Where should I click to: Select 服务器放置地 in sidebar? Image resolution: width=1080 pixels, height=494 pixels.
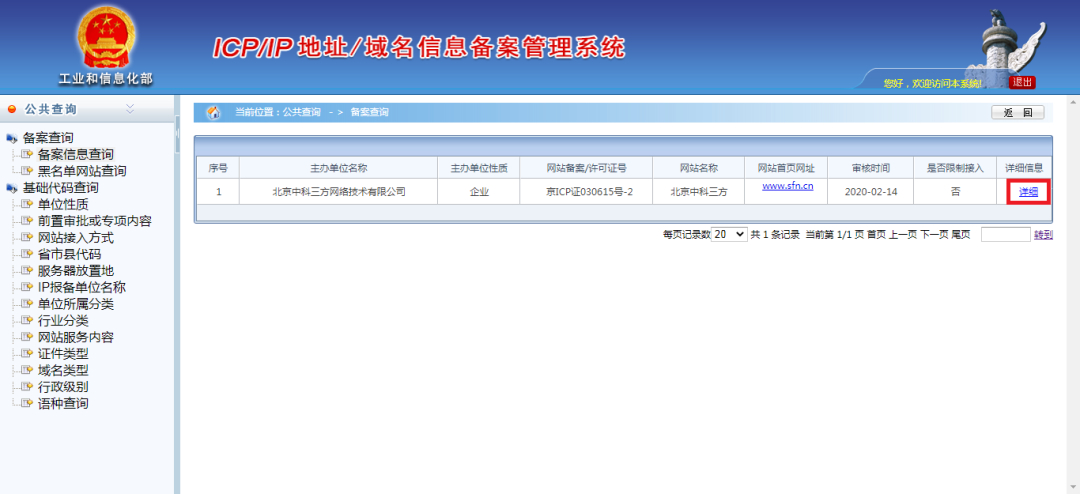tap(76, 271)
